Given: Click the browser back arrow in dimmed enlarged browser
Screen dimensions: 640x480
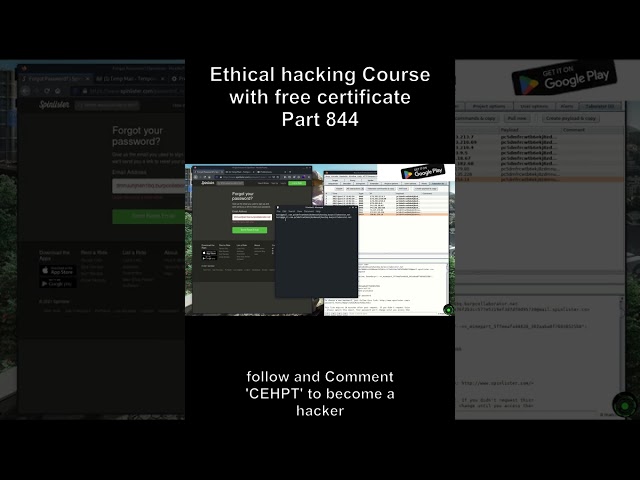Looking at the screenshot, I should click(26, 91).
